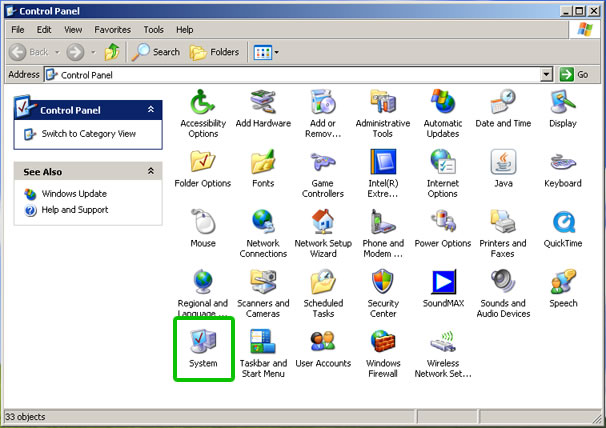Open the Views dropdown button
606x428 pixels.
(x=266, y=52)
